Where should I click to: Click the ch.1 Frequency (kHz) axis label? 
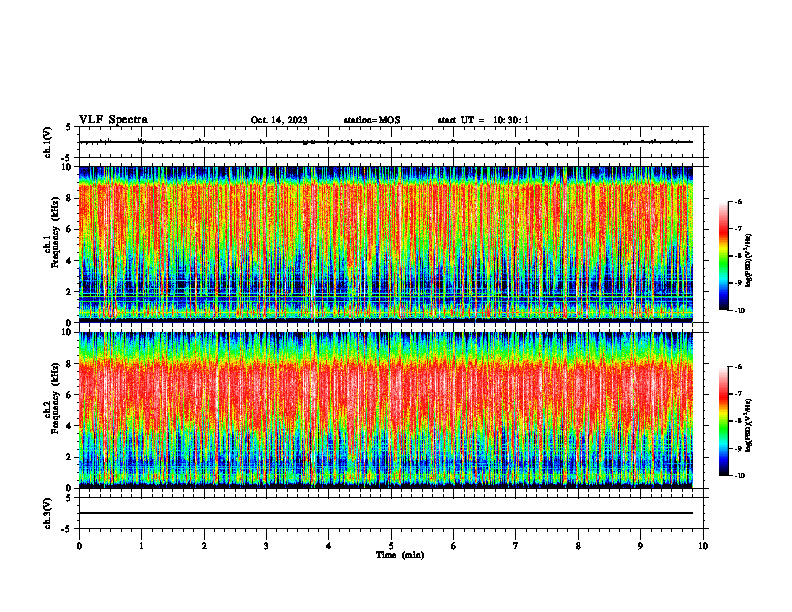point(52,233)
